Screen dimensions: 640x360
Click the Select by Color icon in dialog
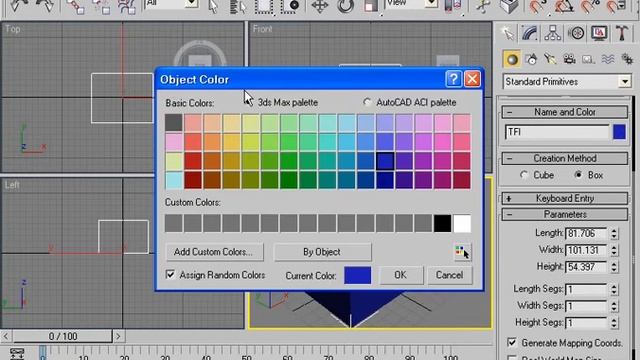click(462, 252)
